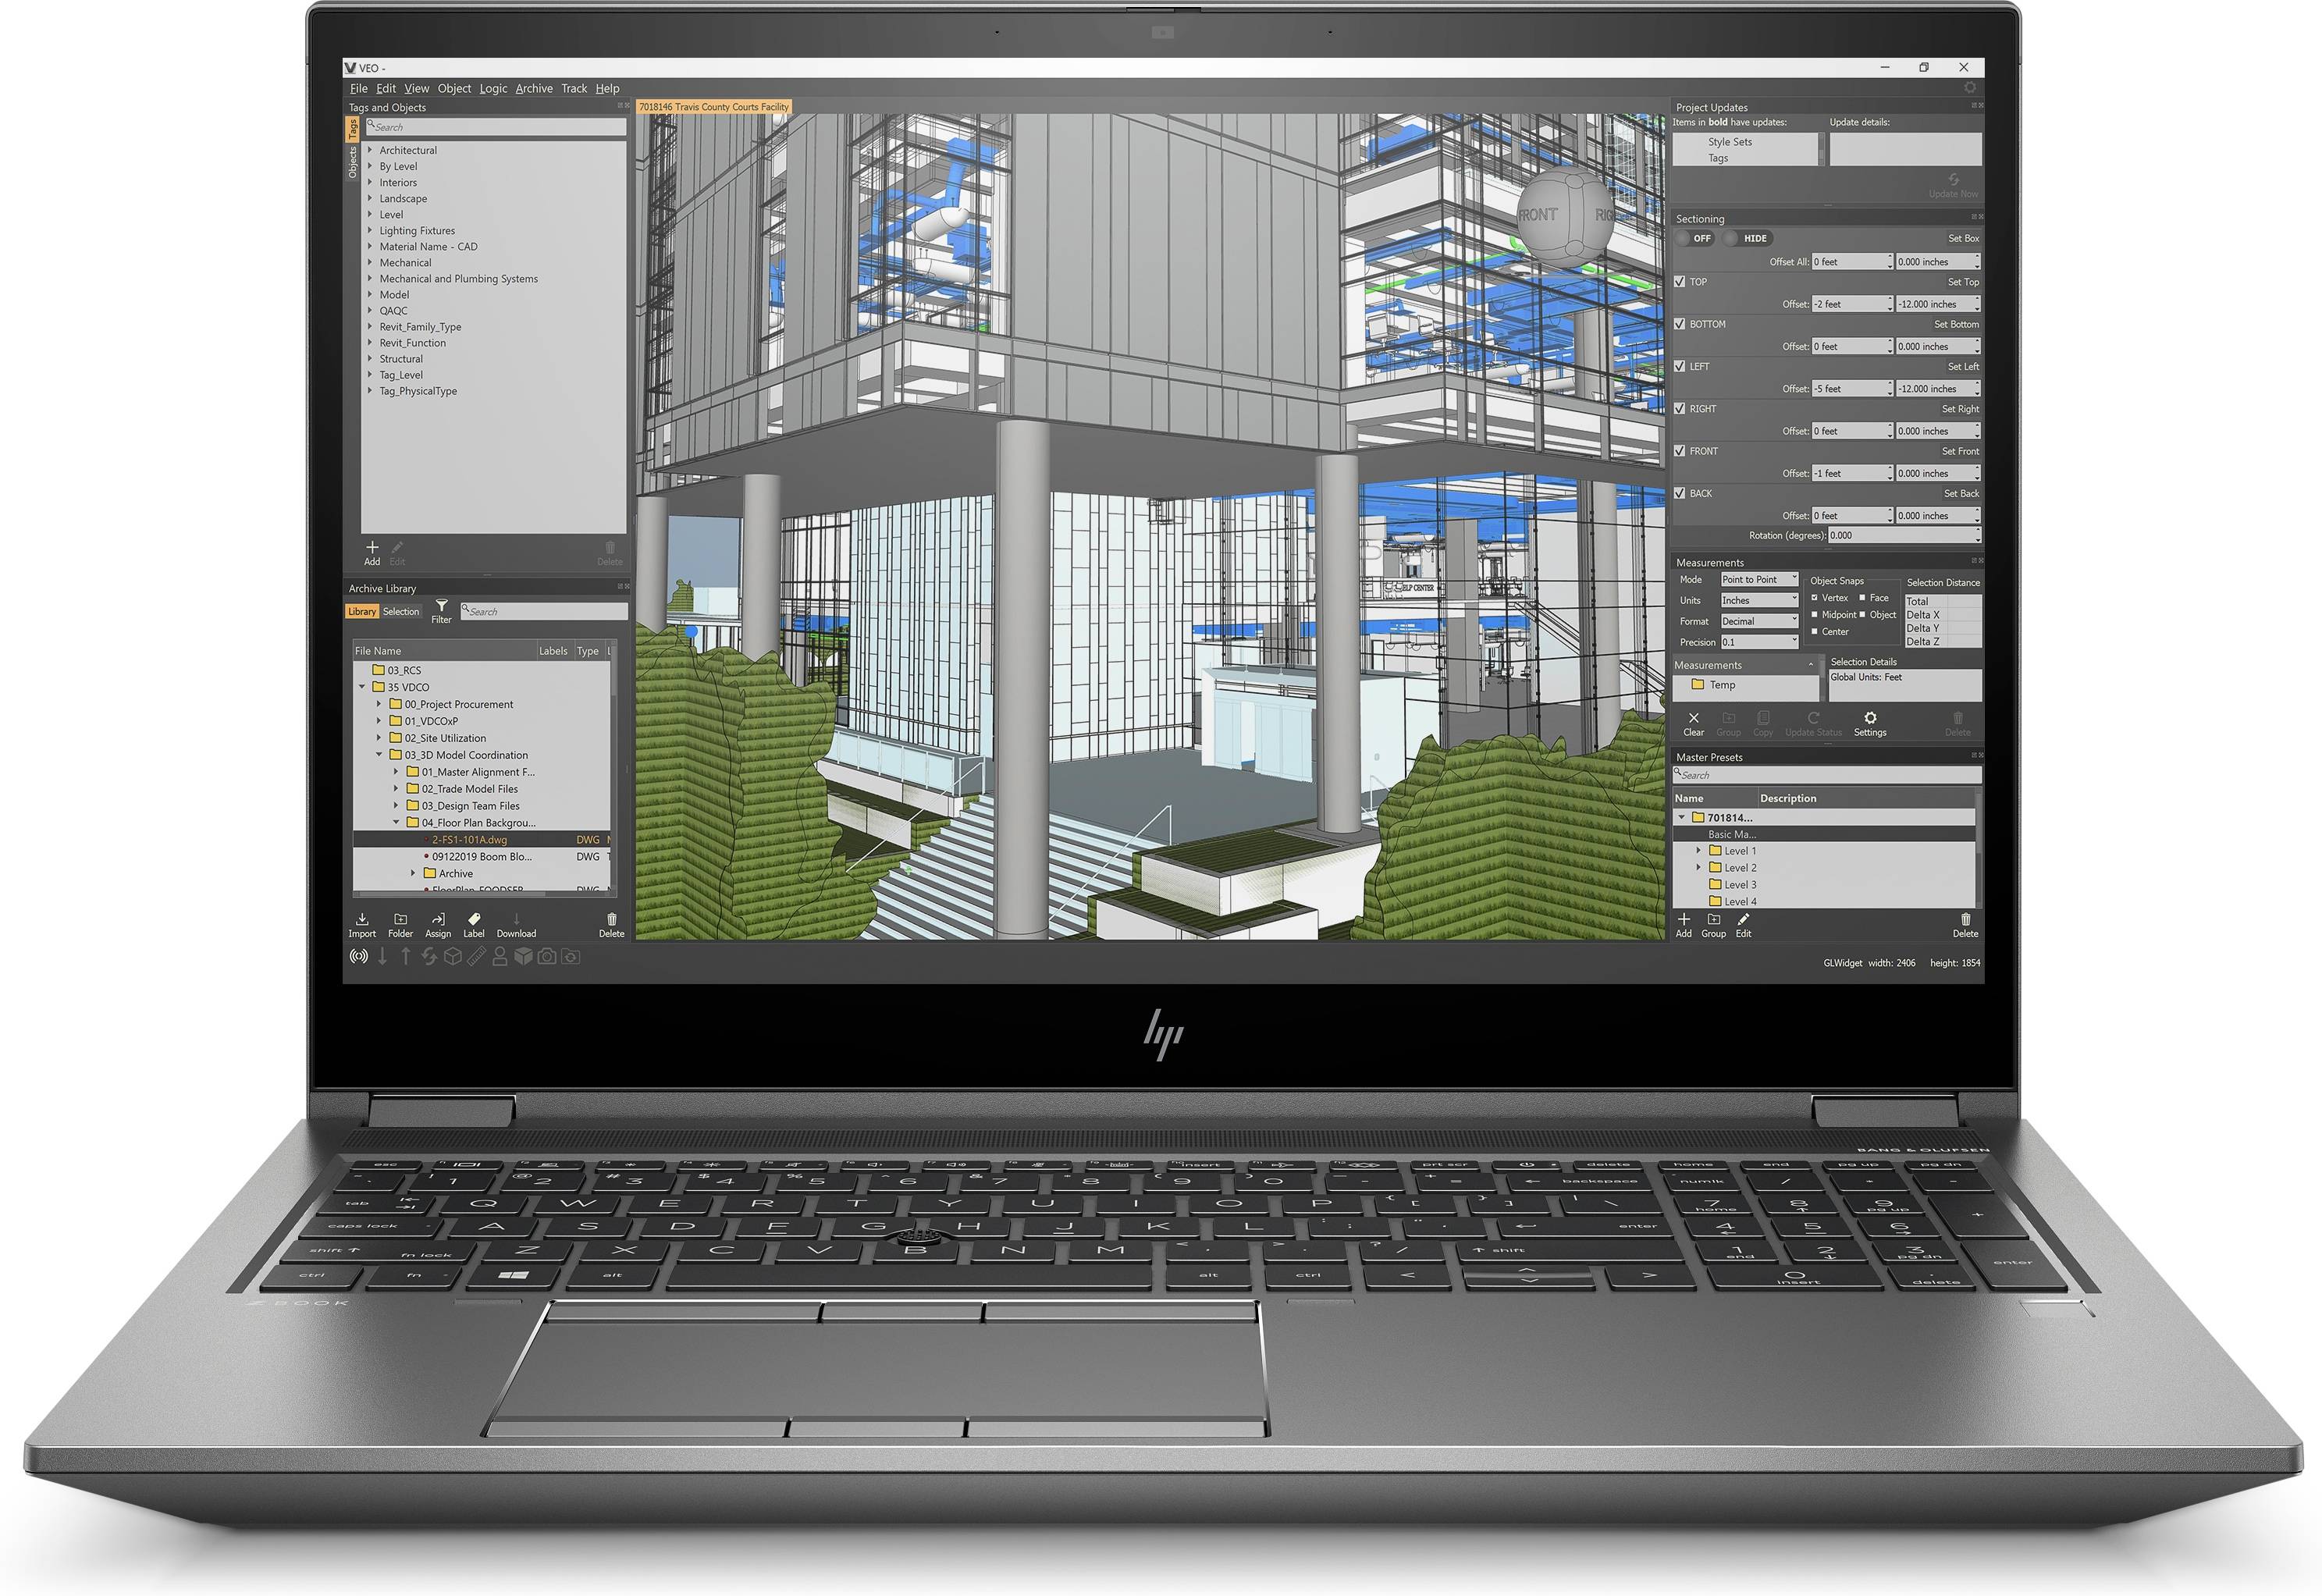Open the Object menu in the menu bar
Viewport: 2322px width, 1596px height.
pos(469,90)
